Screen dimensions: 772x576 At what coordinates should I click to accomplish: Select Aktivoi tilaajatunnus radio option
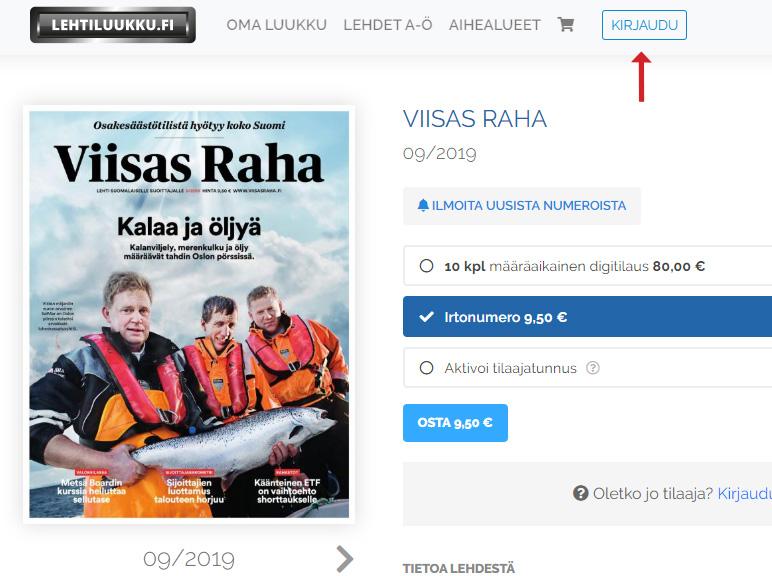pos(426,368)
